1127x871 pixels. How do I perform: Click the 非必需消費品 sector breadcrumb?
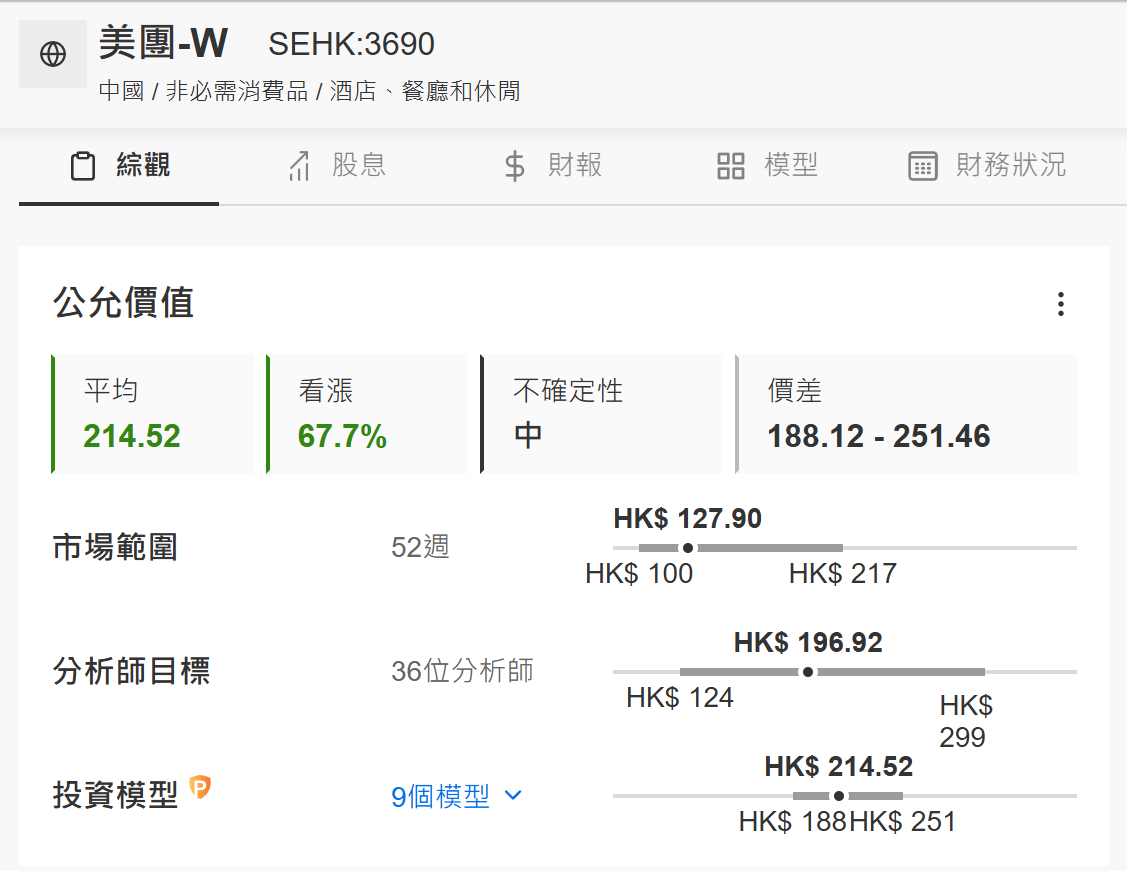[x=236, y=91]
